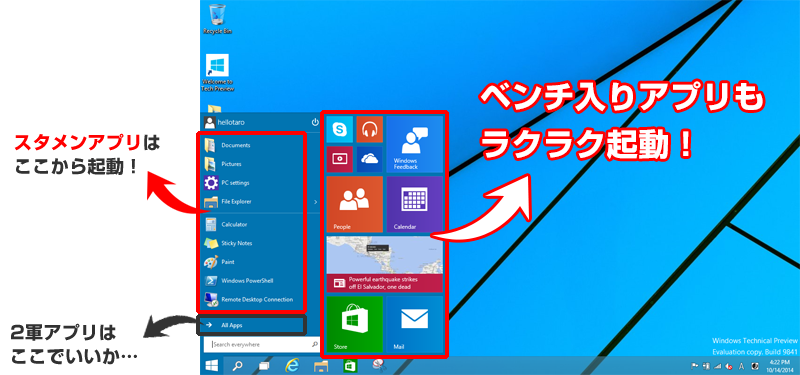Click the power button in Start menu

[315, 122]
